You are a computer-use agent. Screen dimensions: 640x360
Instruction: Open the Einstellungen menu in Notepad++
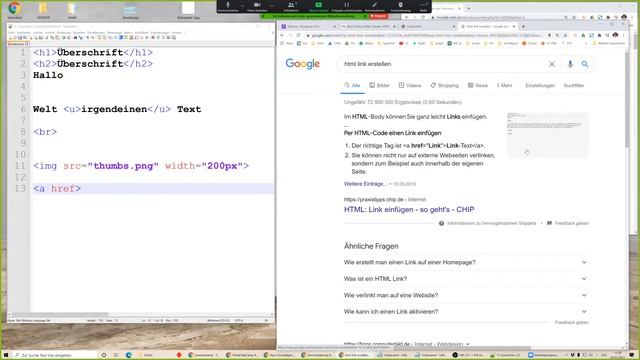(96, 33)
